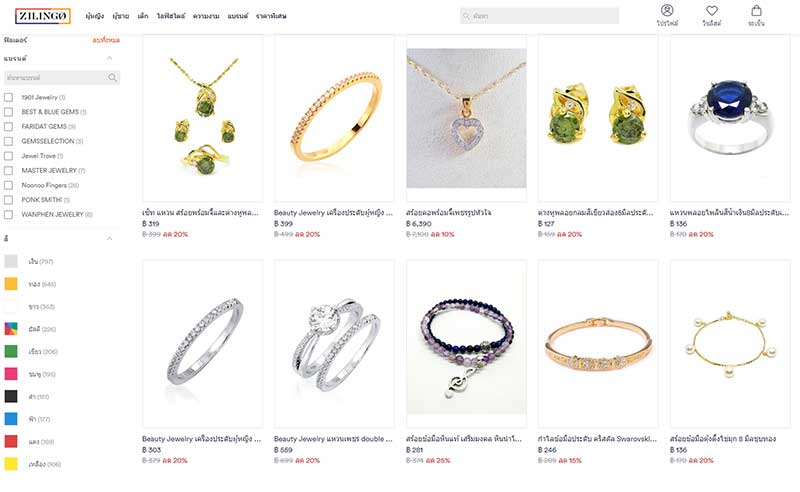Focus the top search input field
The width and height of the screenshot is (800, 492).
click(x=539, y=16)
